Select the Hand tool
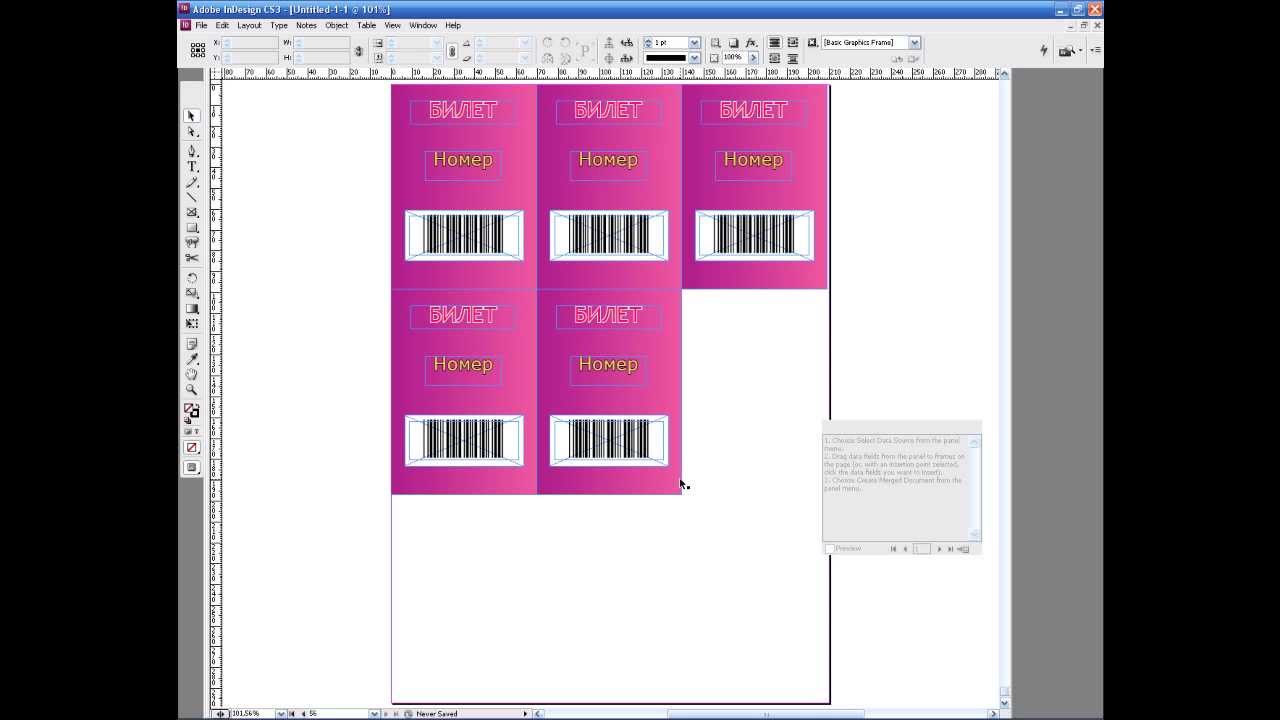This screenshot has width=1280, height=720. [x=191, y=374]
